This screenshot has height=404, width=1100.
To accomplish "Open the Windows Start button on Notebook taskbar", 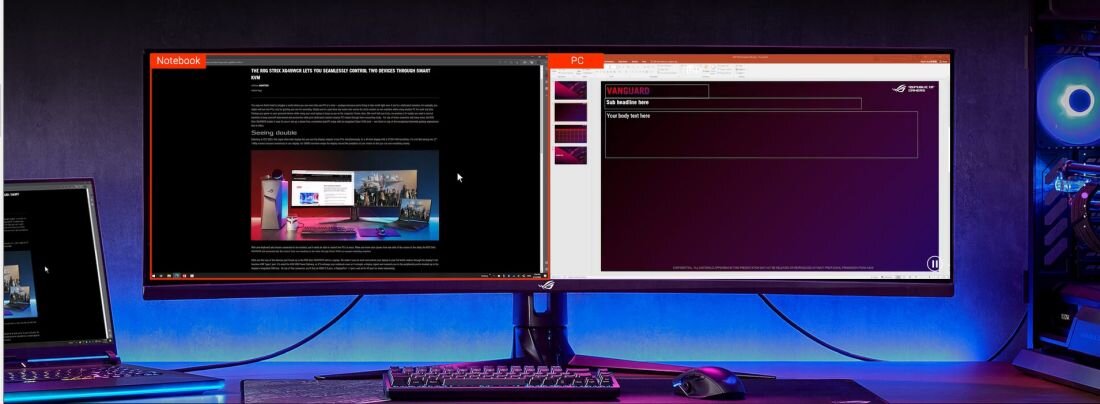I will click(x=155, y=276).
